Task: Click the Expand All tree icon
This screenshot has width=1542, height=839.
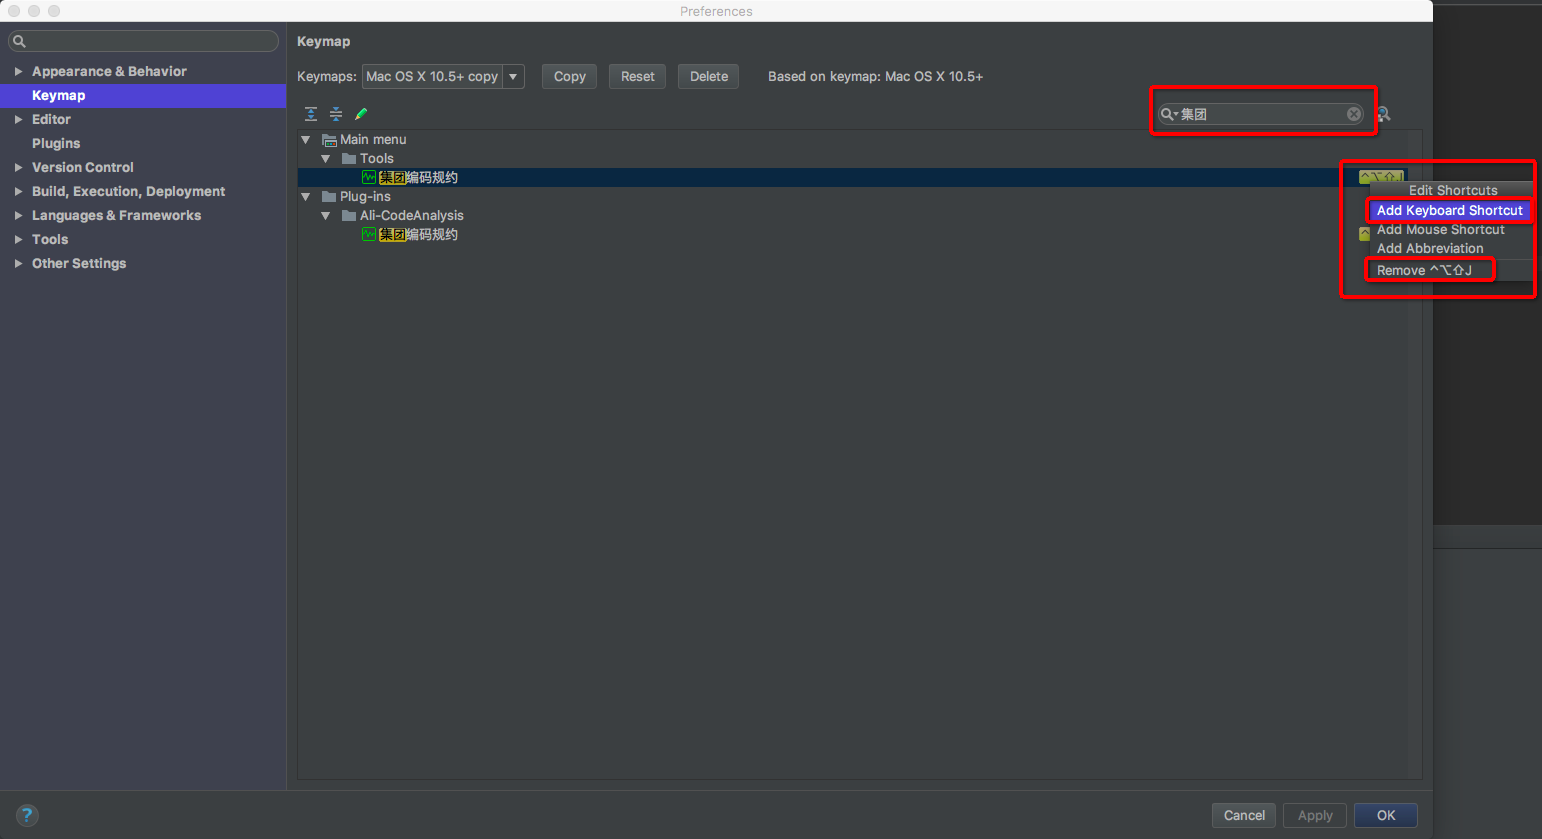Action: click(x=311, y=114)
